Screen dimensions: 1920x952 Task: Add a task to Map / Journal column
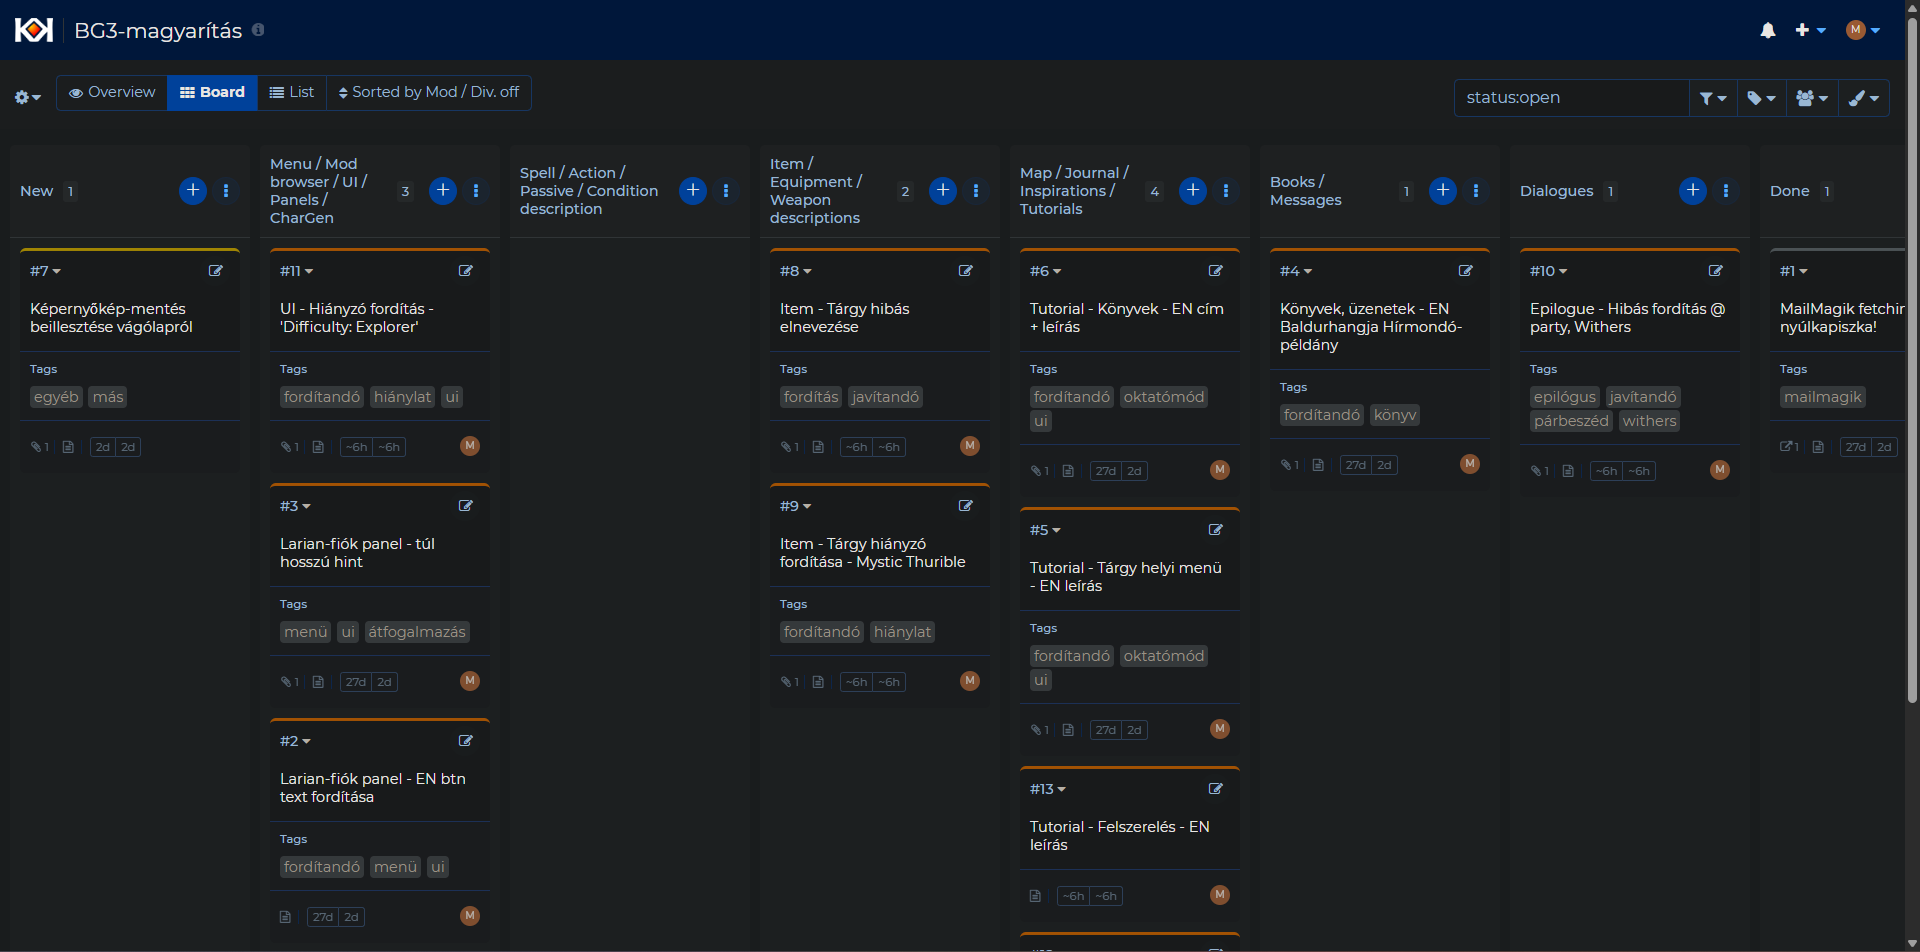coord(1193,191)
